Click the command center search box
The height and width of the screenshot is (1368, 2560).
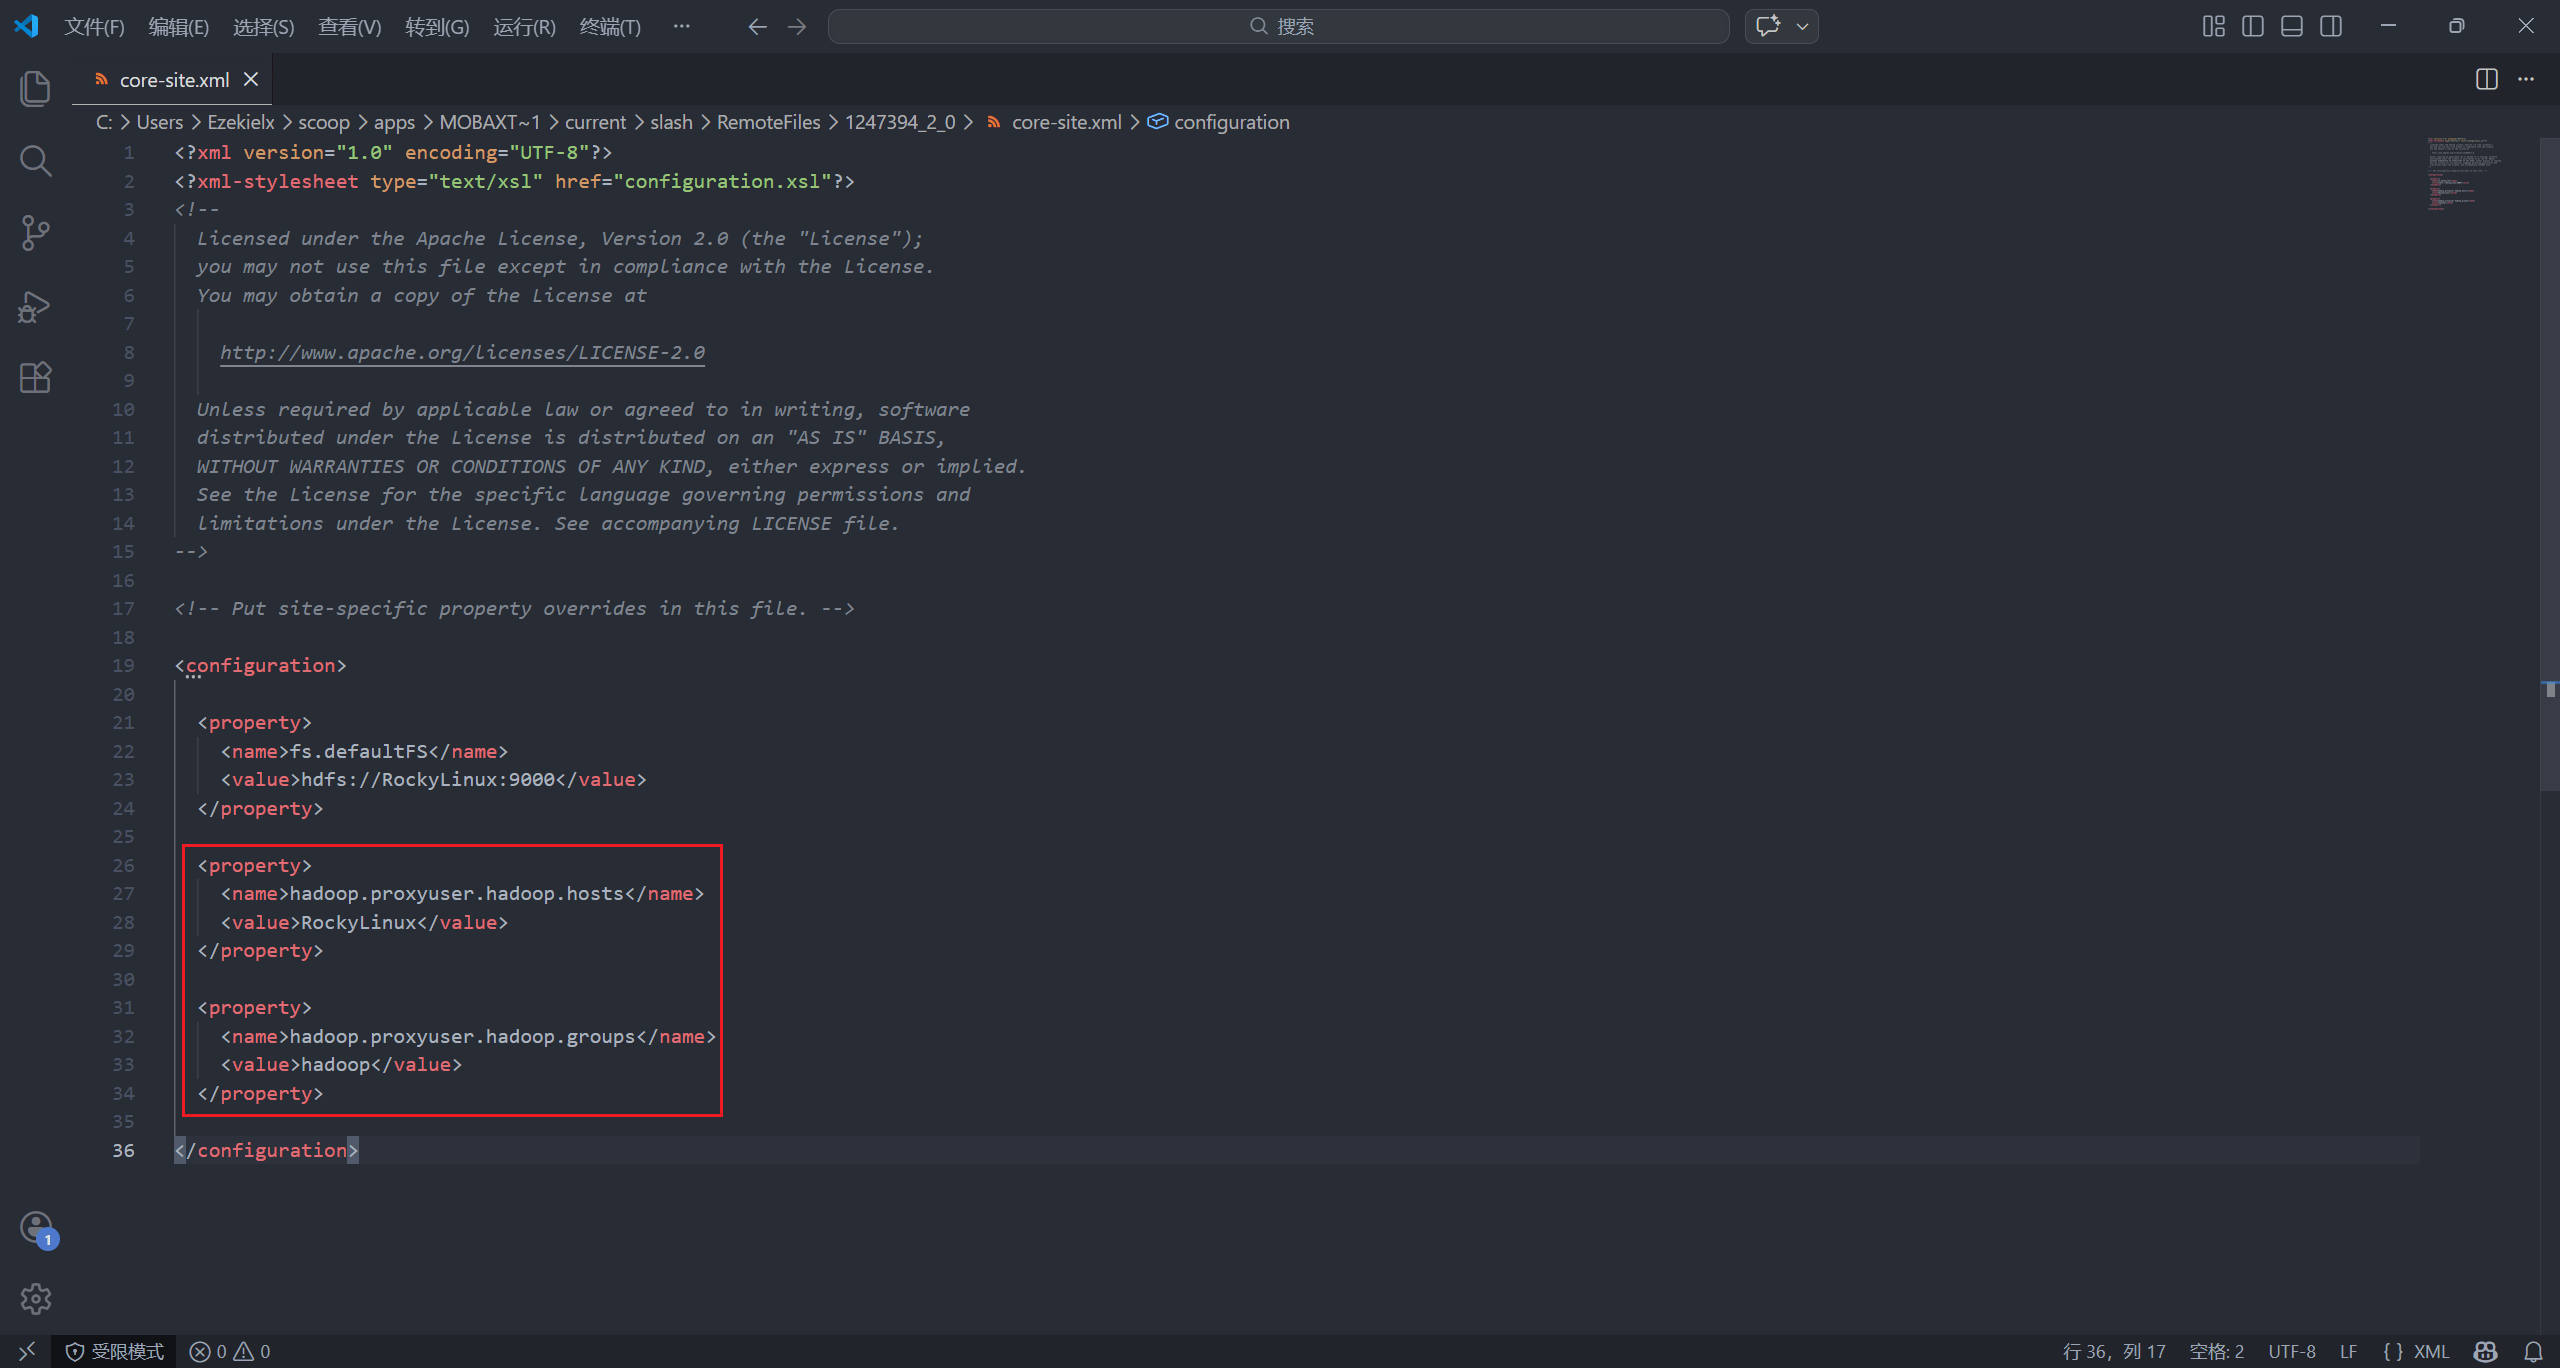tap(1278, 26)
